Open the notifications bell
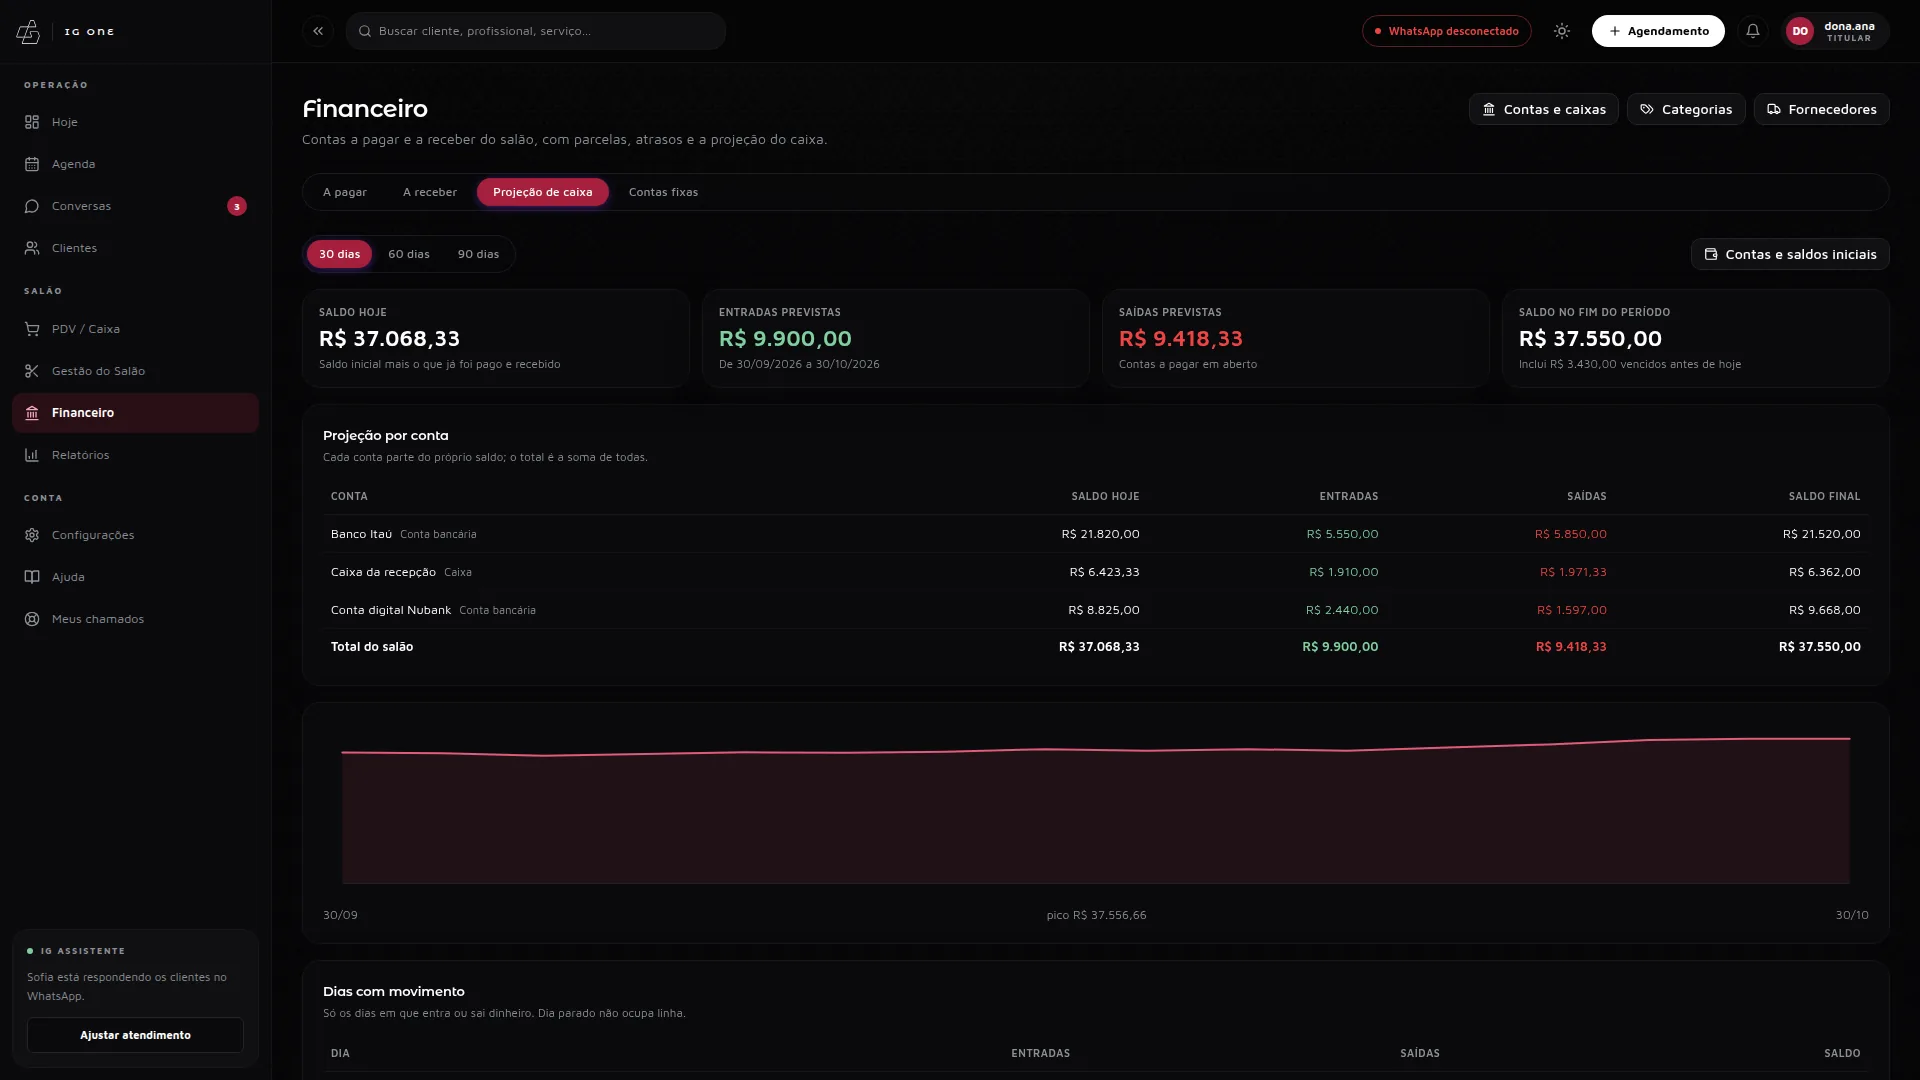This screenshot has width=1920, height=1080. click(1752, 31)
